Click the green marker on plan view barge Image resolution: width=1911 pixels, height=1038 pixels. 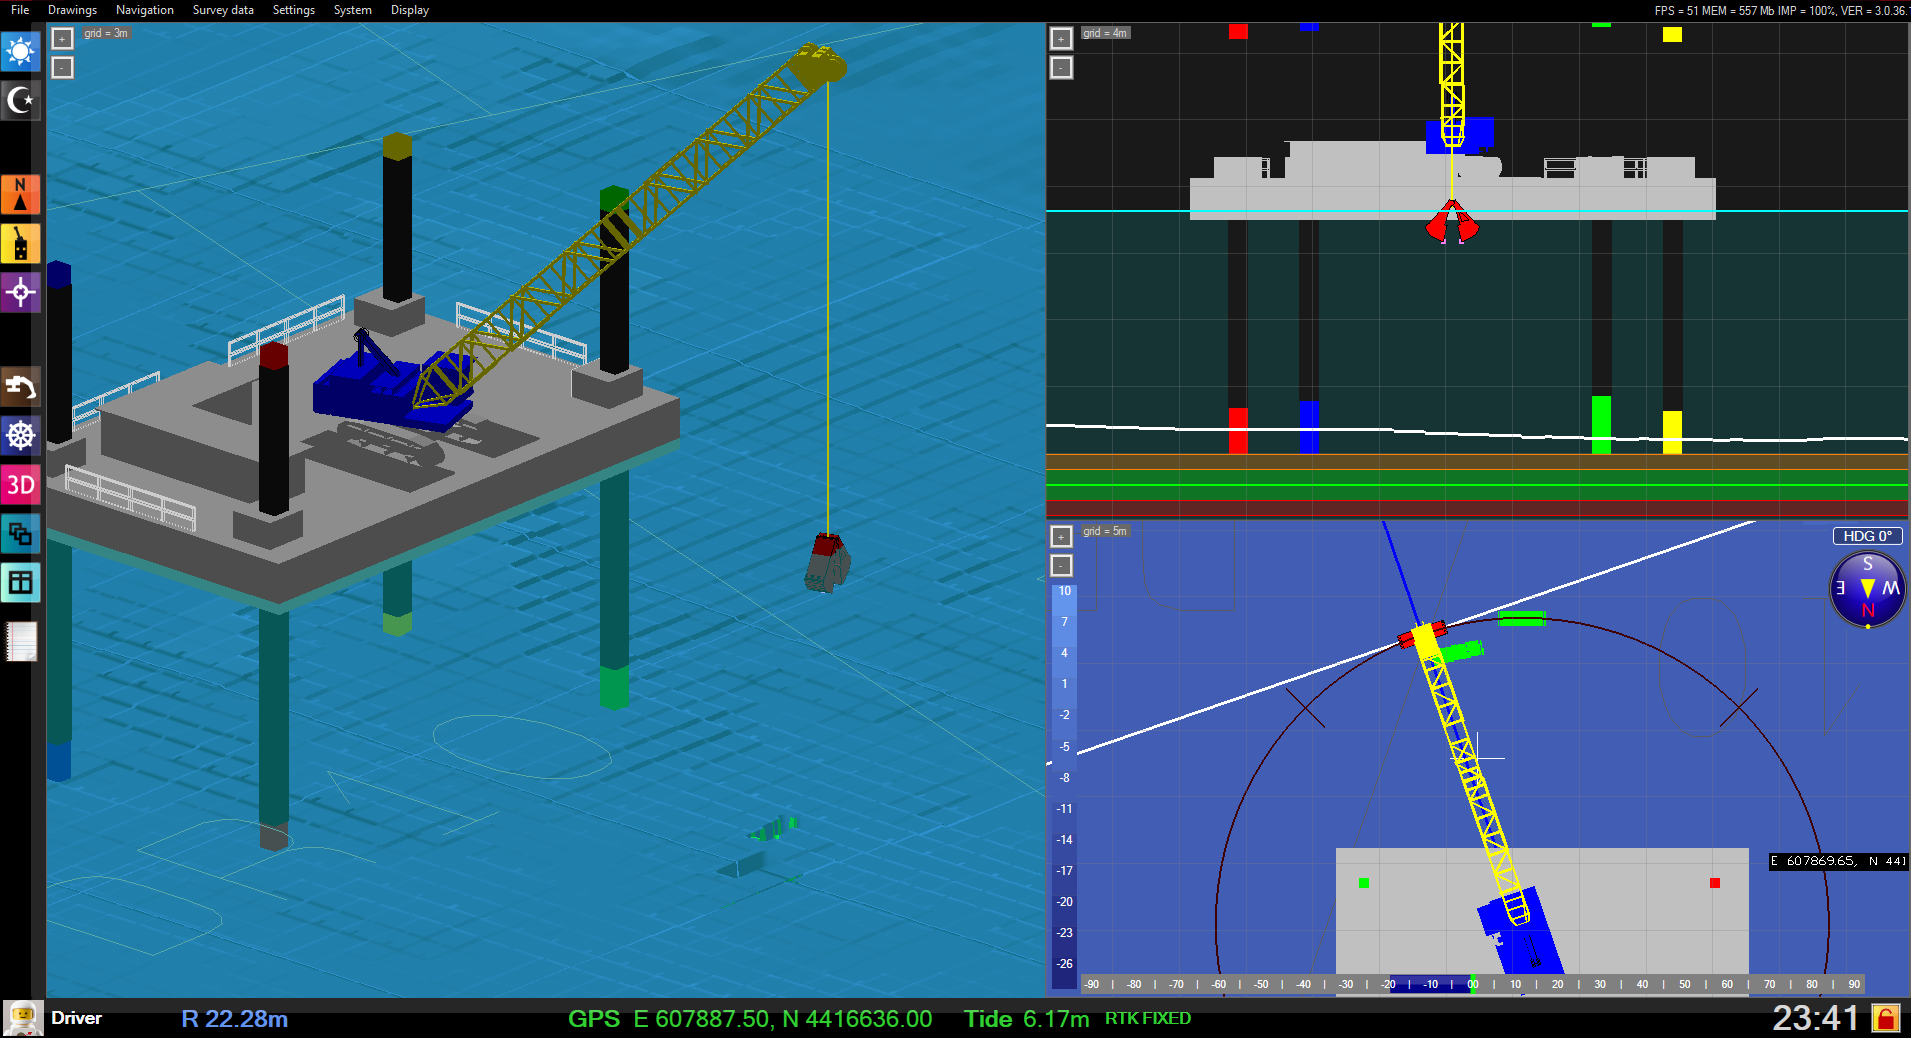[1364, 883]
